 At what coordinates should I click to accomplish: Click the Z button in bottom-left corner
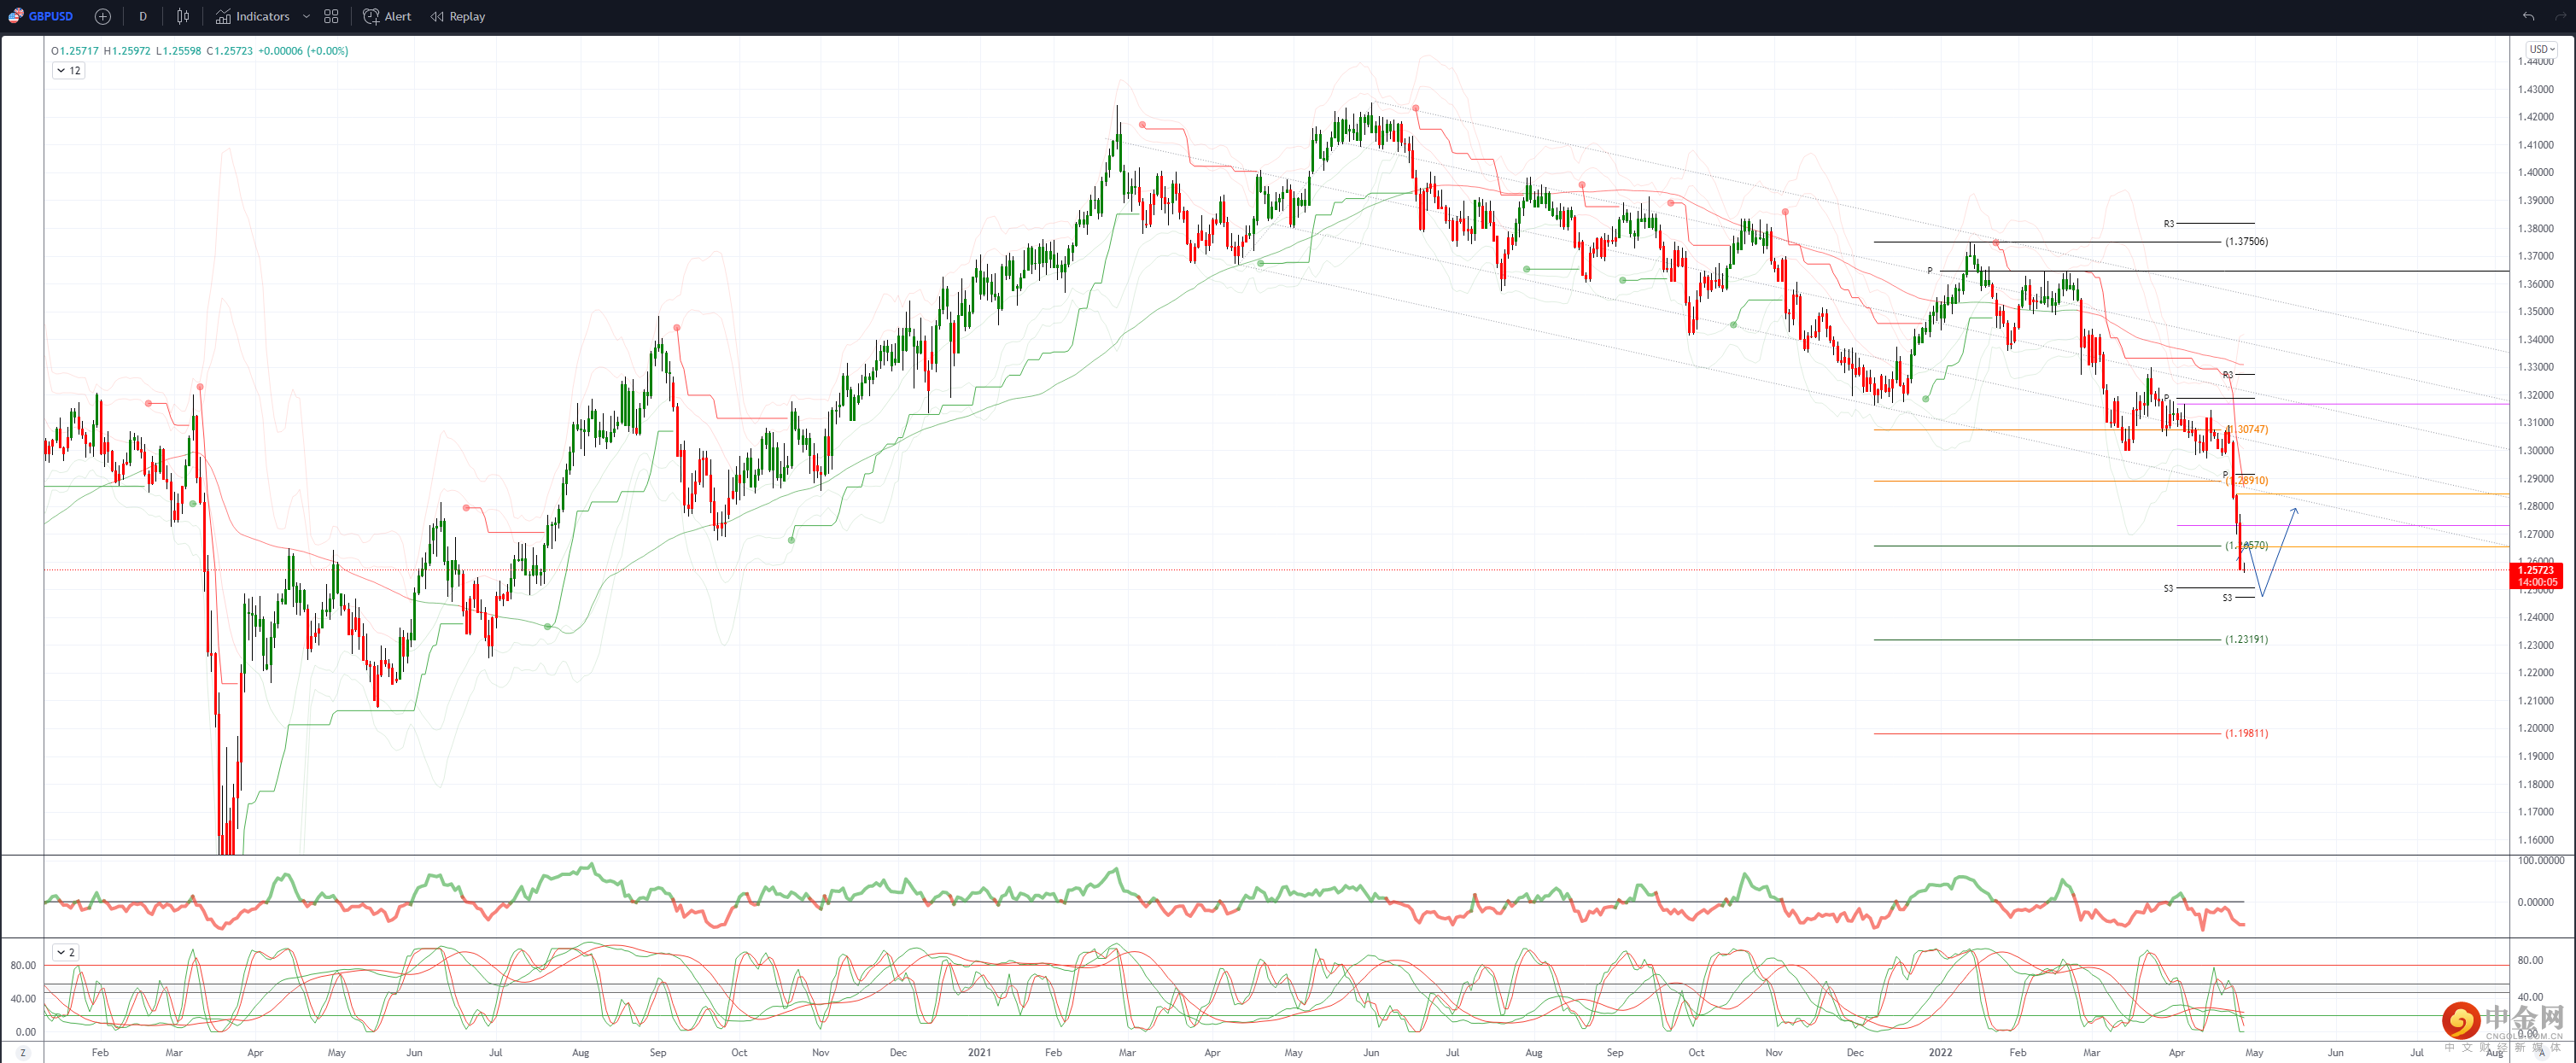click(x=23, y=1053)
